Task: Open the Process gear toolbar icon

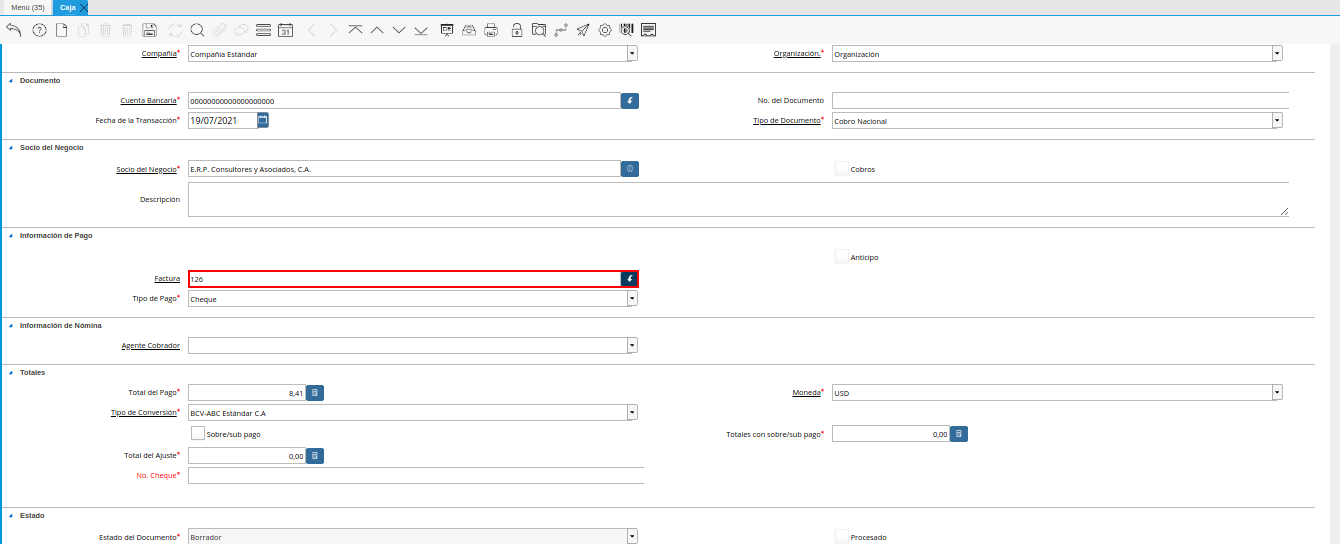Action: [605, 30]
